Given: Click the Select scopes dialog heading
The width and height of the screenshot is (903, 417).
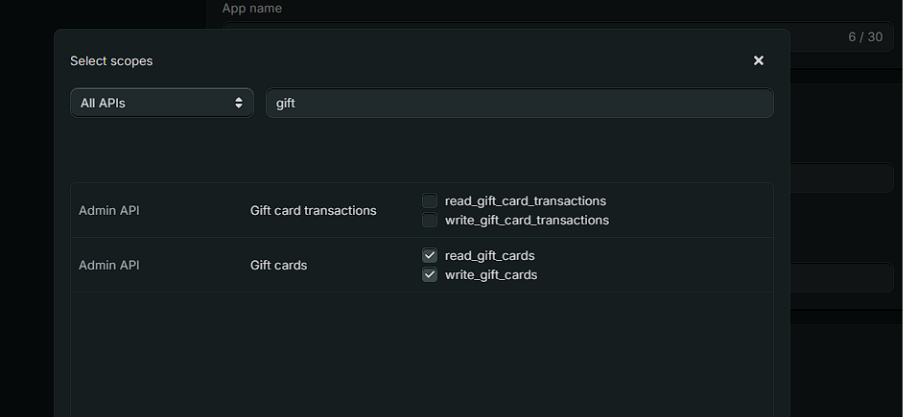Looking at the screenshot, I should 111,61.
